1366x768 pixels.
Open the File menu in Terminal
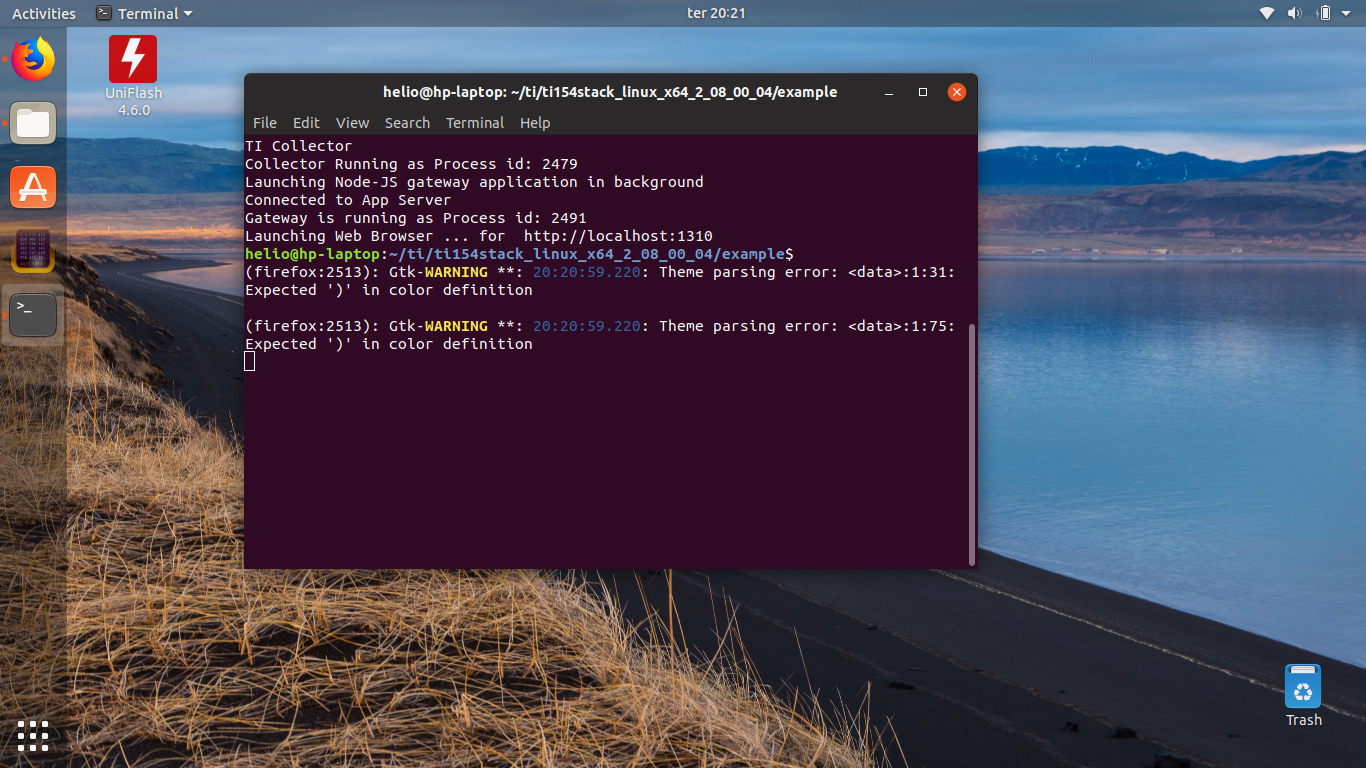pos(265,123)
